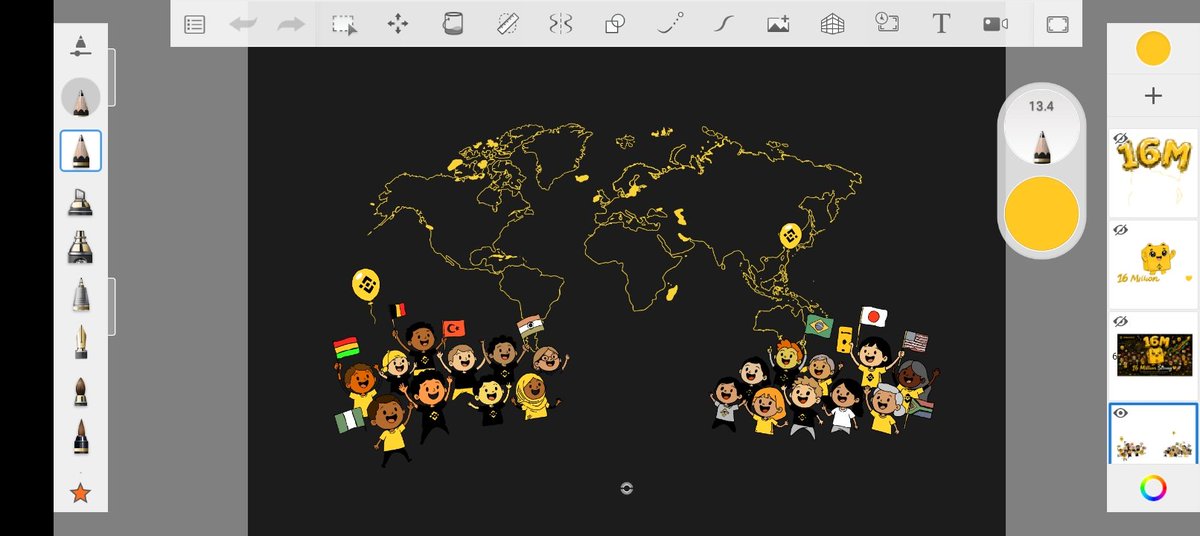This screenshot has width=1200, height=536.
Task: Open the large yellow color puck
Action: pyautogui.click(x=1041, y=214)
